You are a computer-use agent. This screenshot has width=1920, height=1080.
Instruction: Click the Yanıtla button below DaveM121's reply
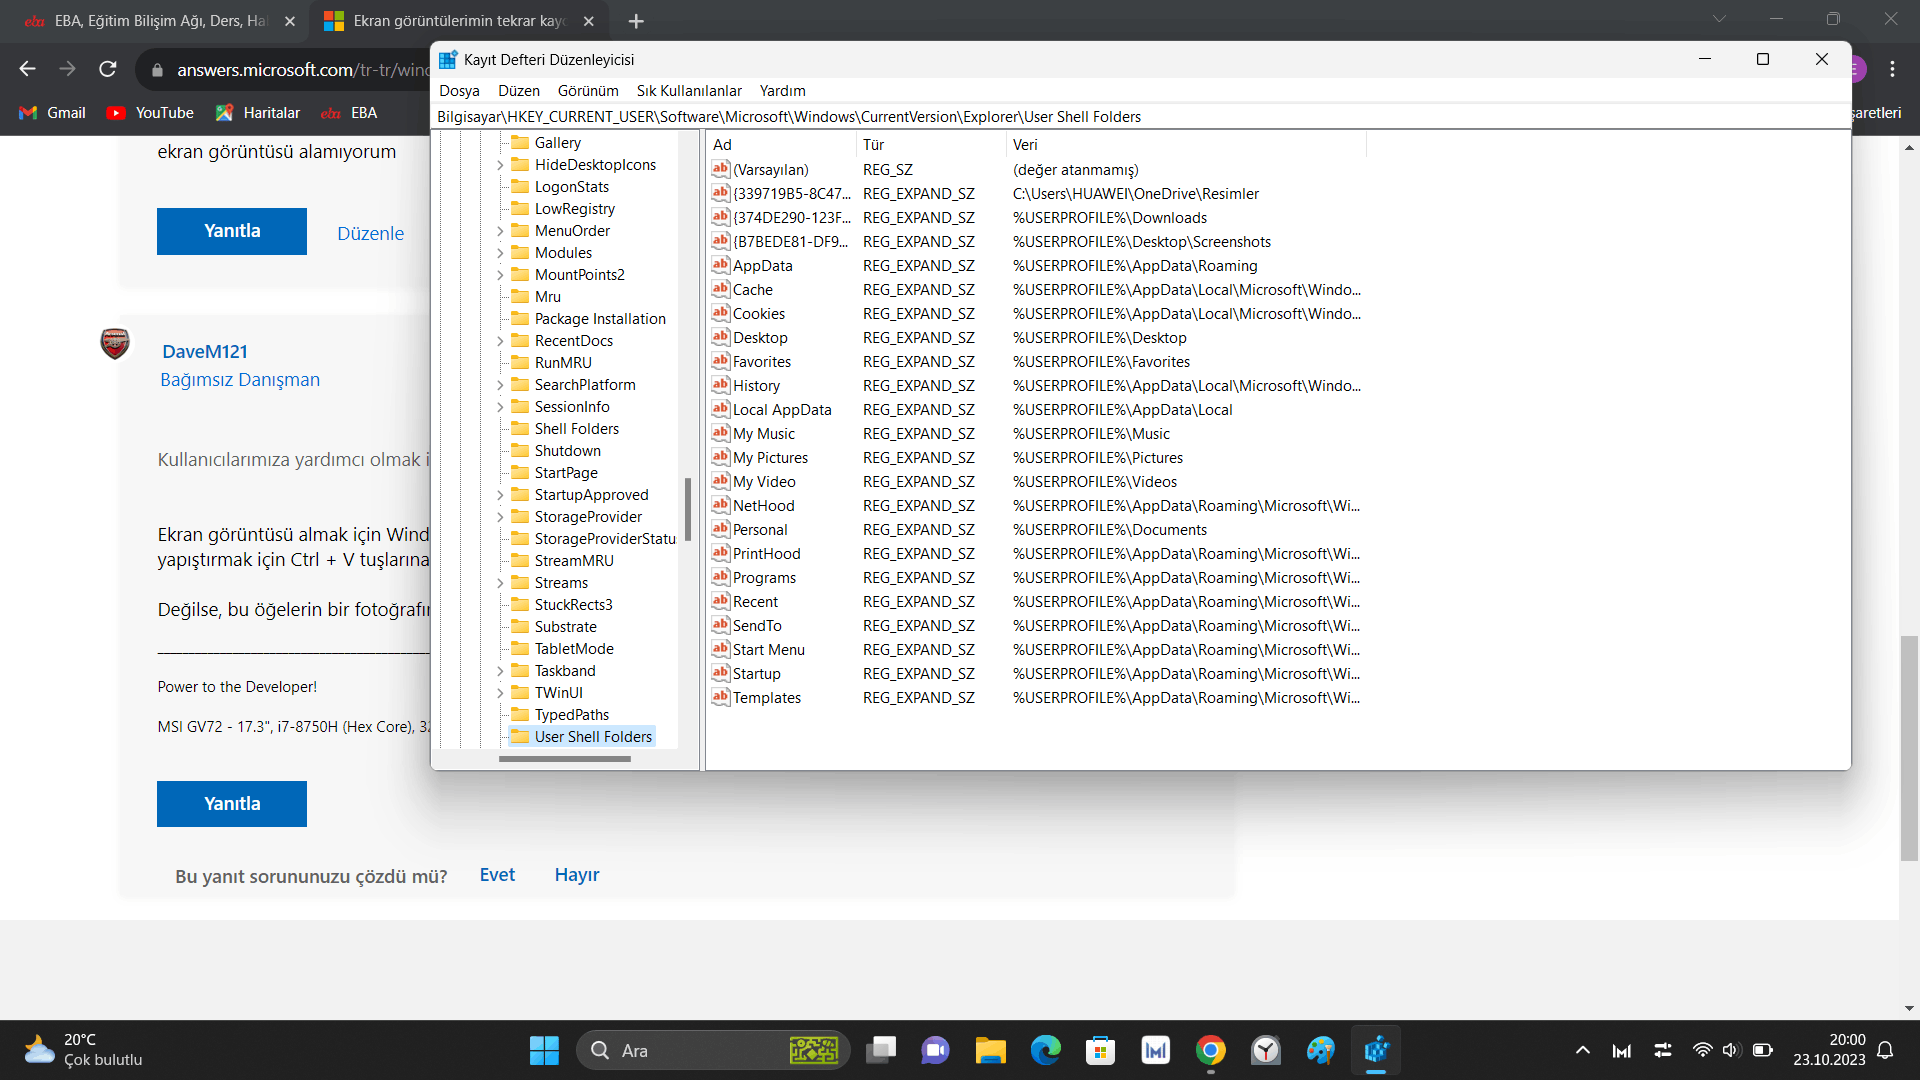click(232, 804)
